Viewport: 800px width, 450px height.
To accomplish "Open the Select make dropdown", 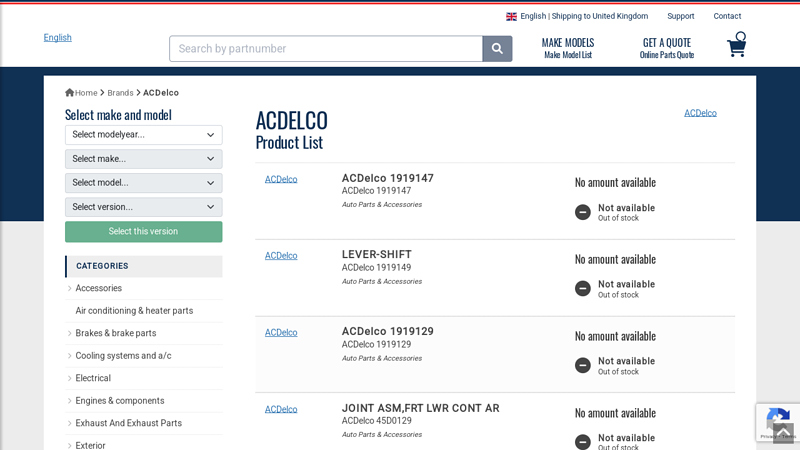I will pos(143,159).
